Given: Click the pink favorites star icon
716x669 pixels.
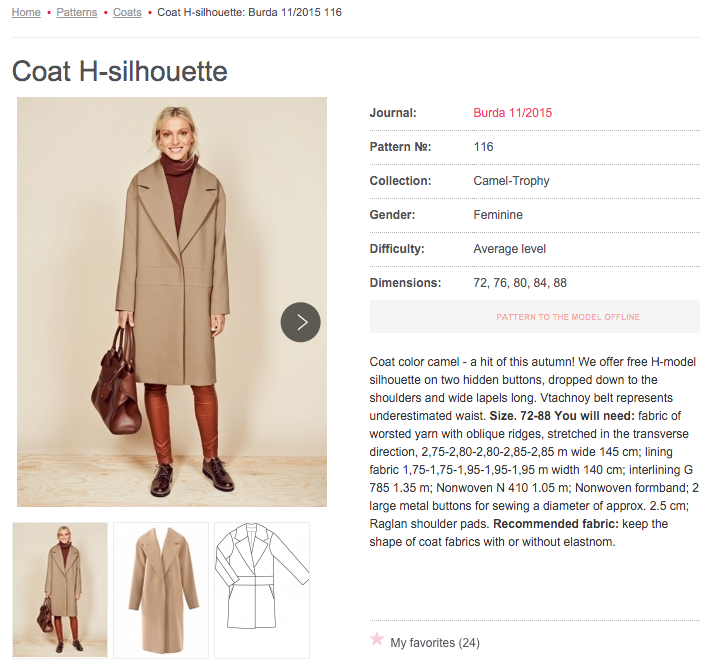Looking at the screenshot, I should point(377,639).
